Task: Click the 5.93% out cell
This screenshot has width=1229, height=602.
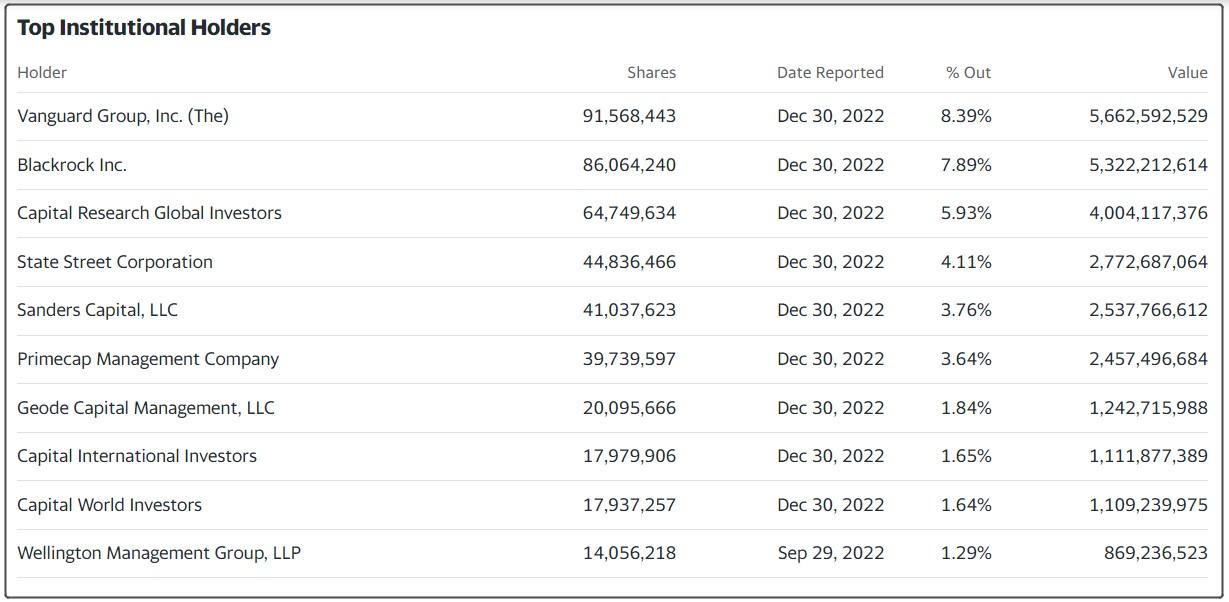Action: pos(966,213)
